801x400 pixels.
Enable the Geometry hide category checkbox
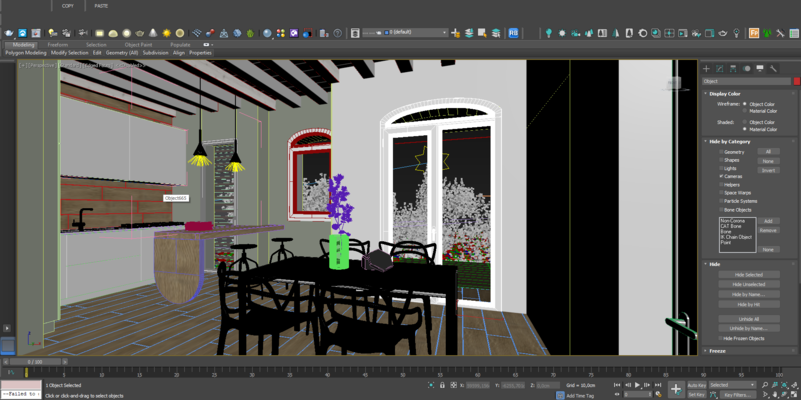point(720,152)
